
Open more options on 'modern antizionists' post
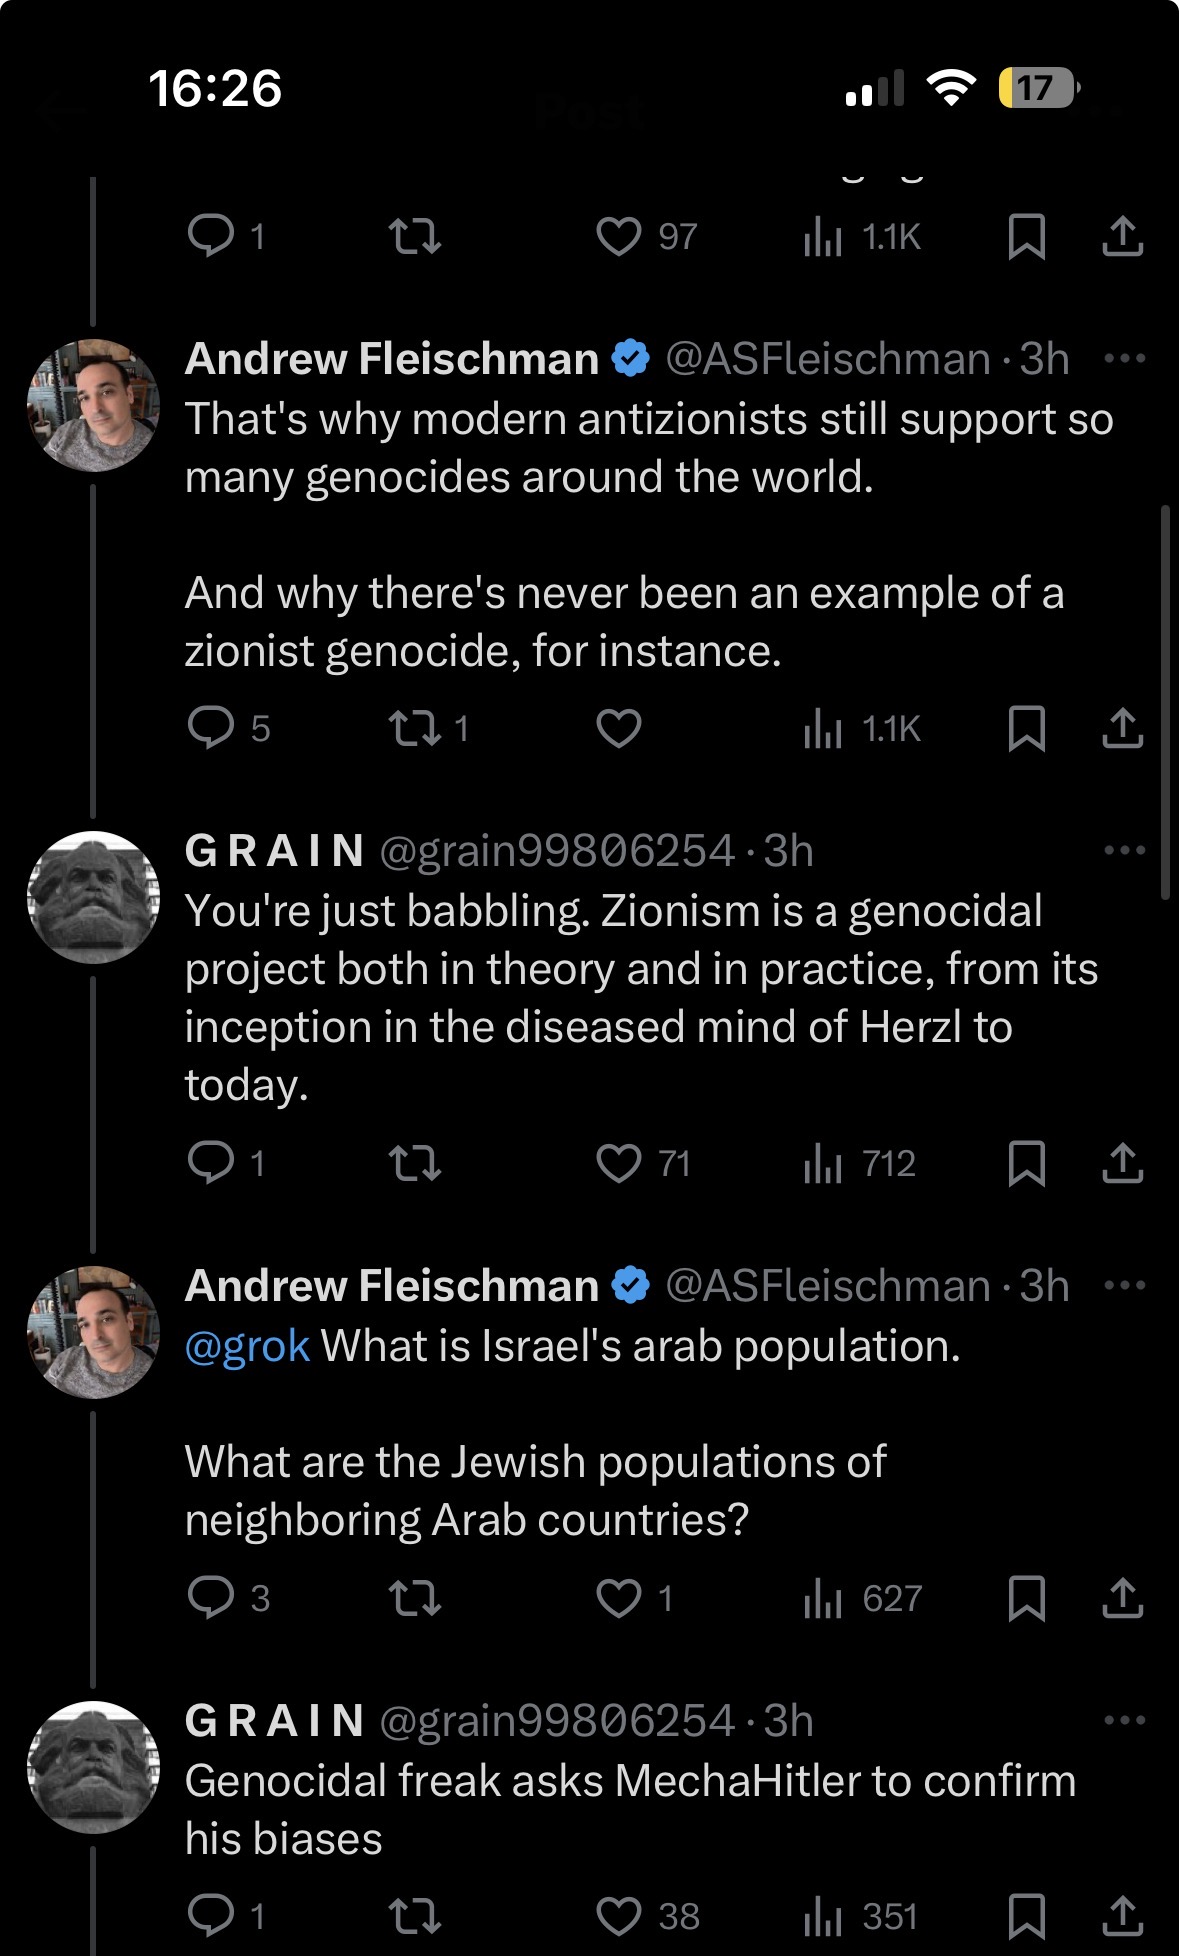1125,358
